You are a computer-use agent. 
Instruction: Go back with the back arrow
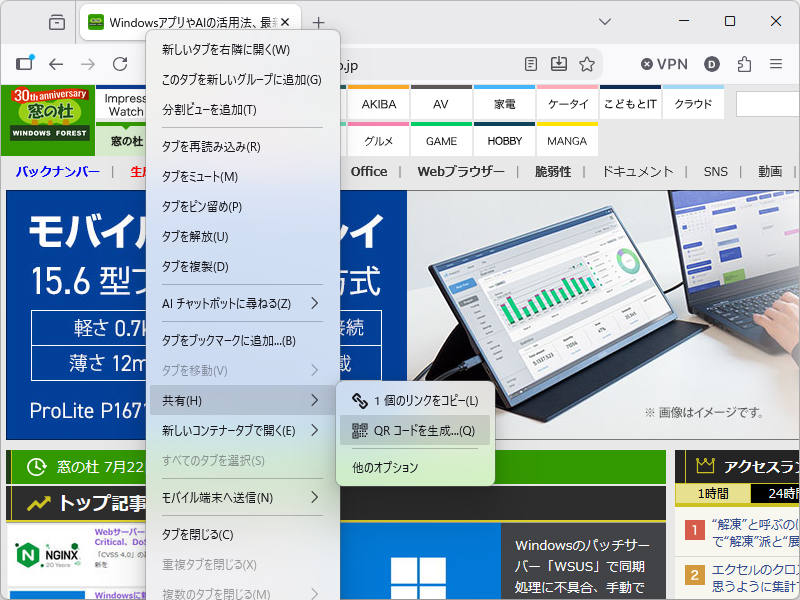[x=56, y=64]
